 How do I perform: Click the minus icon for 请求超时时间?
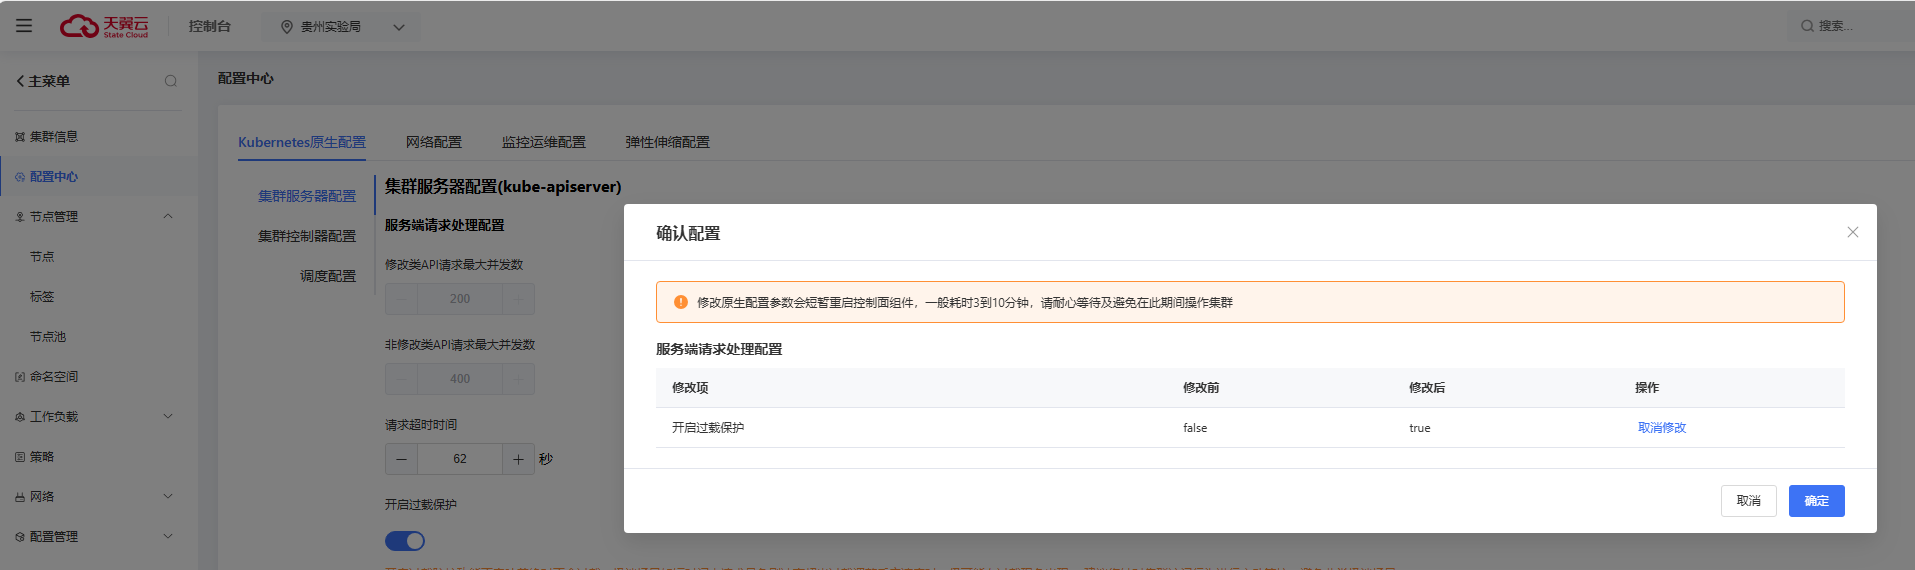coord(401,459)
